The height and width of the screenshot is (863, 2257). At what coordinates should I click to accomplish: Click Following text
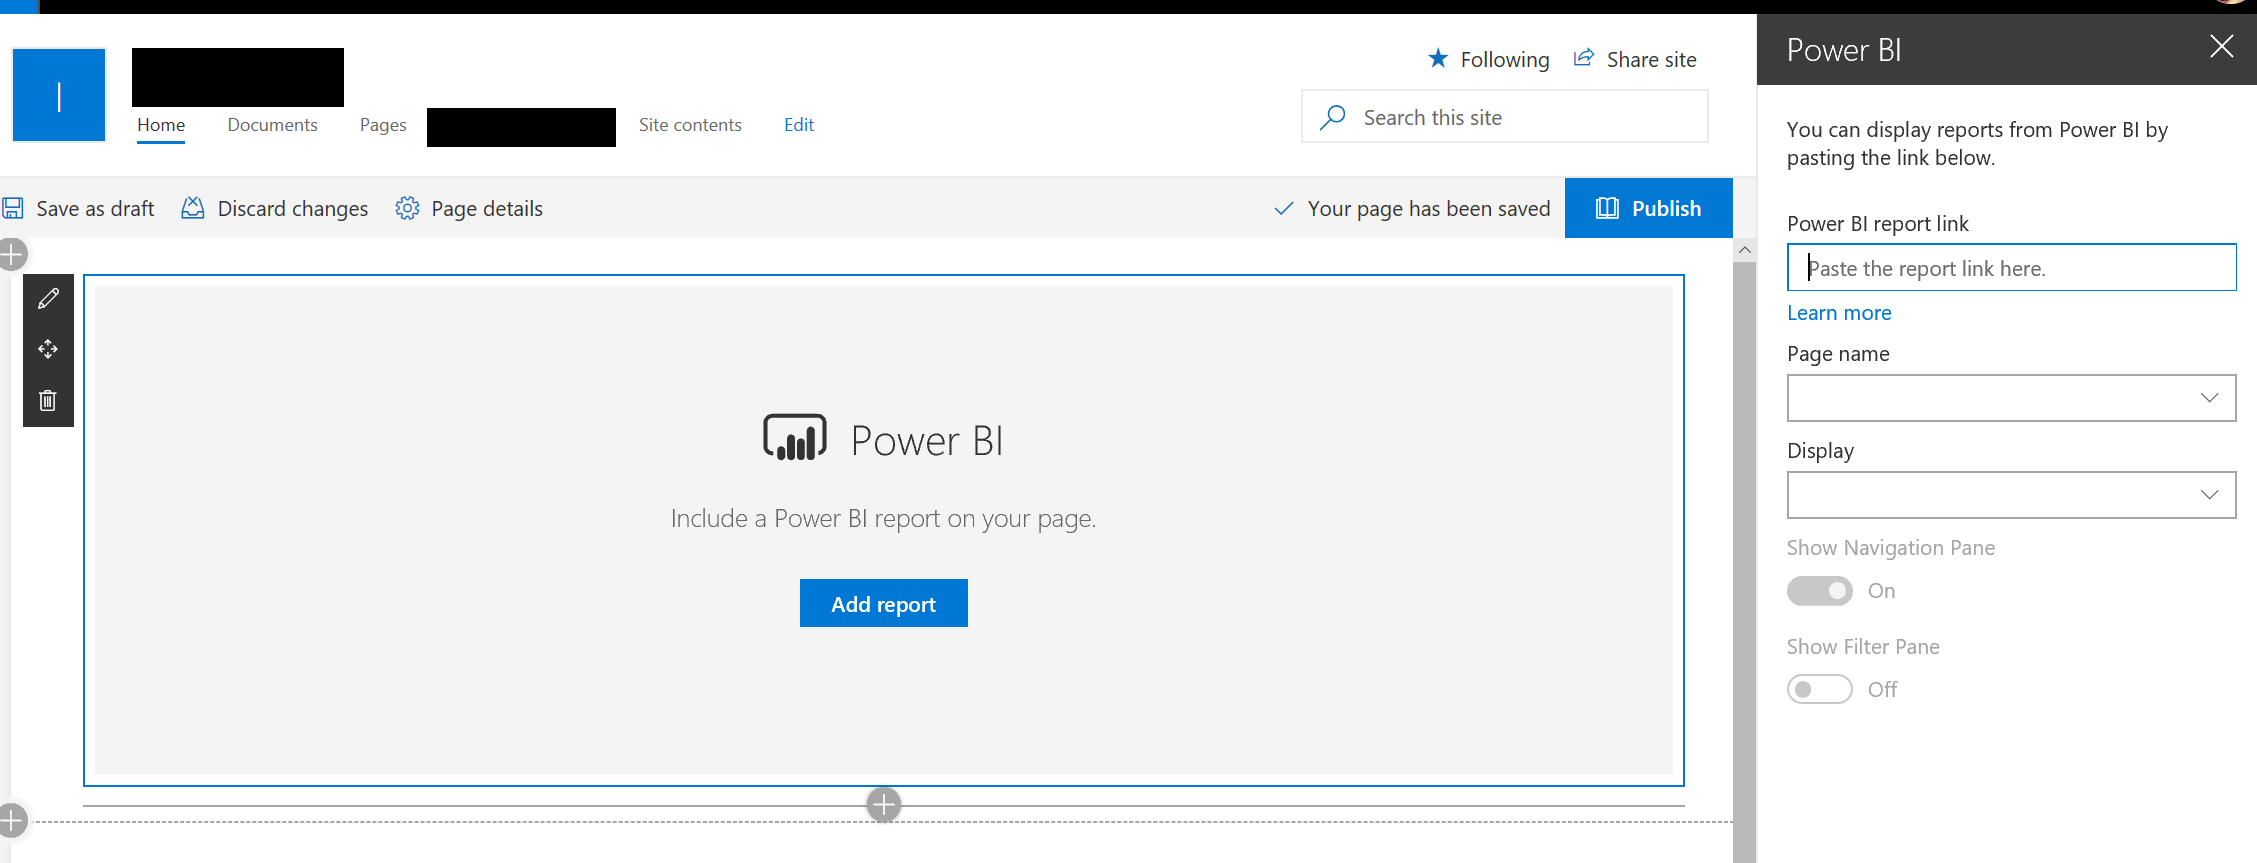[x=1505, y=60]
